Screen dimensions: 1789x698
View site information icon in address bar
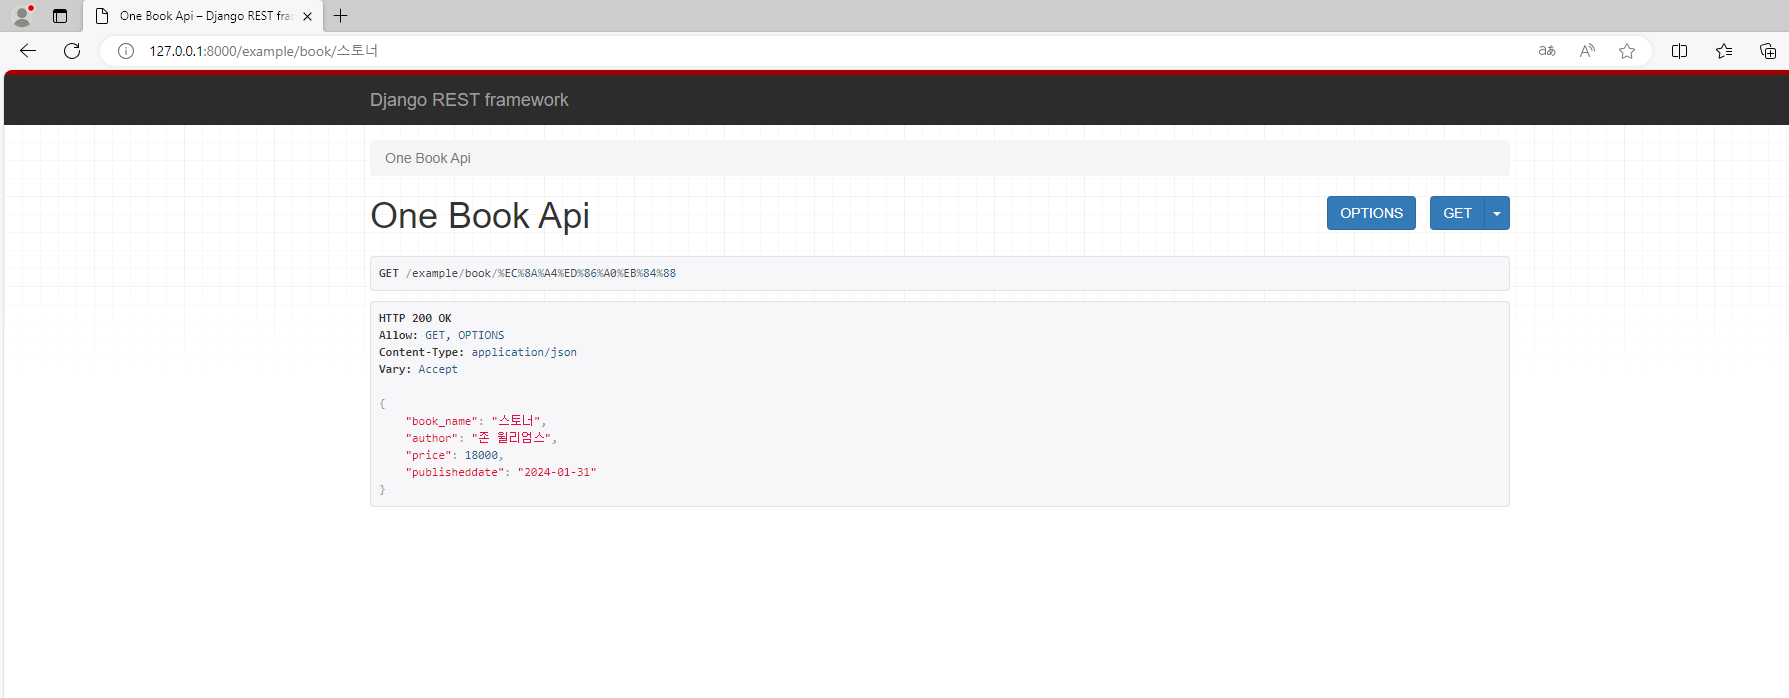[126, 51]
